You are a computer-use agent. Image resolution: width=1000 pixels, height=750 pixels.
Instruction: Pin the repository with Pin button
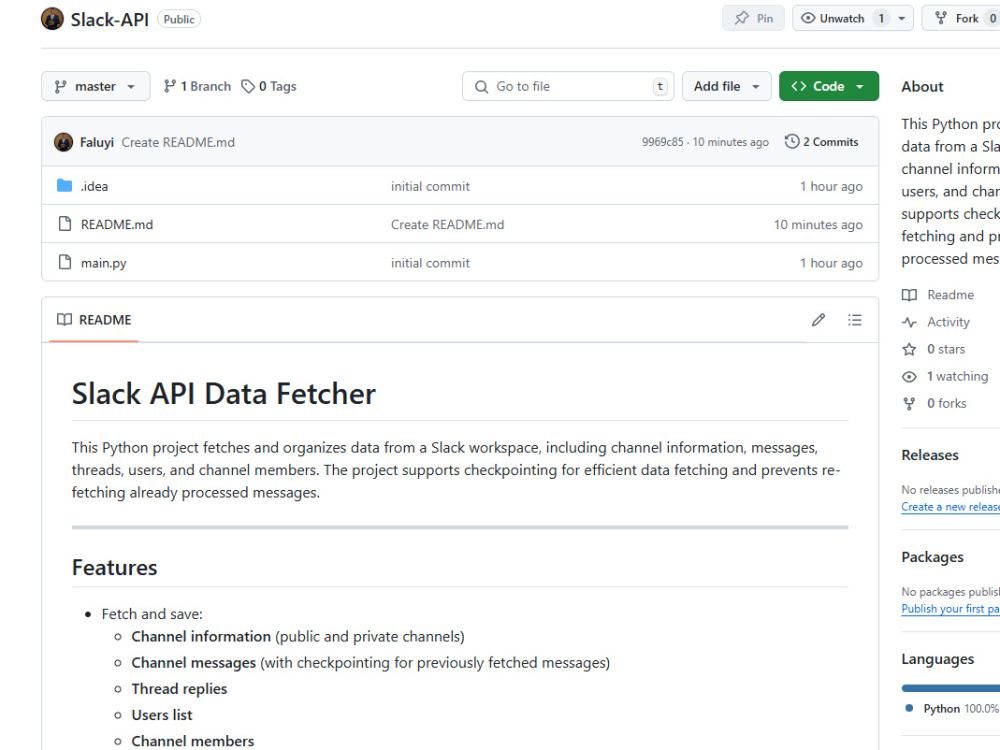coord(753,18)
